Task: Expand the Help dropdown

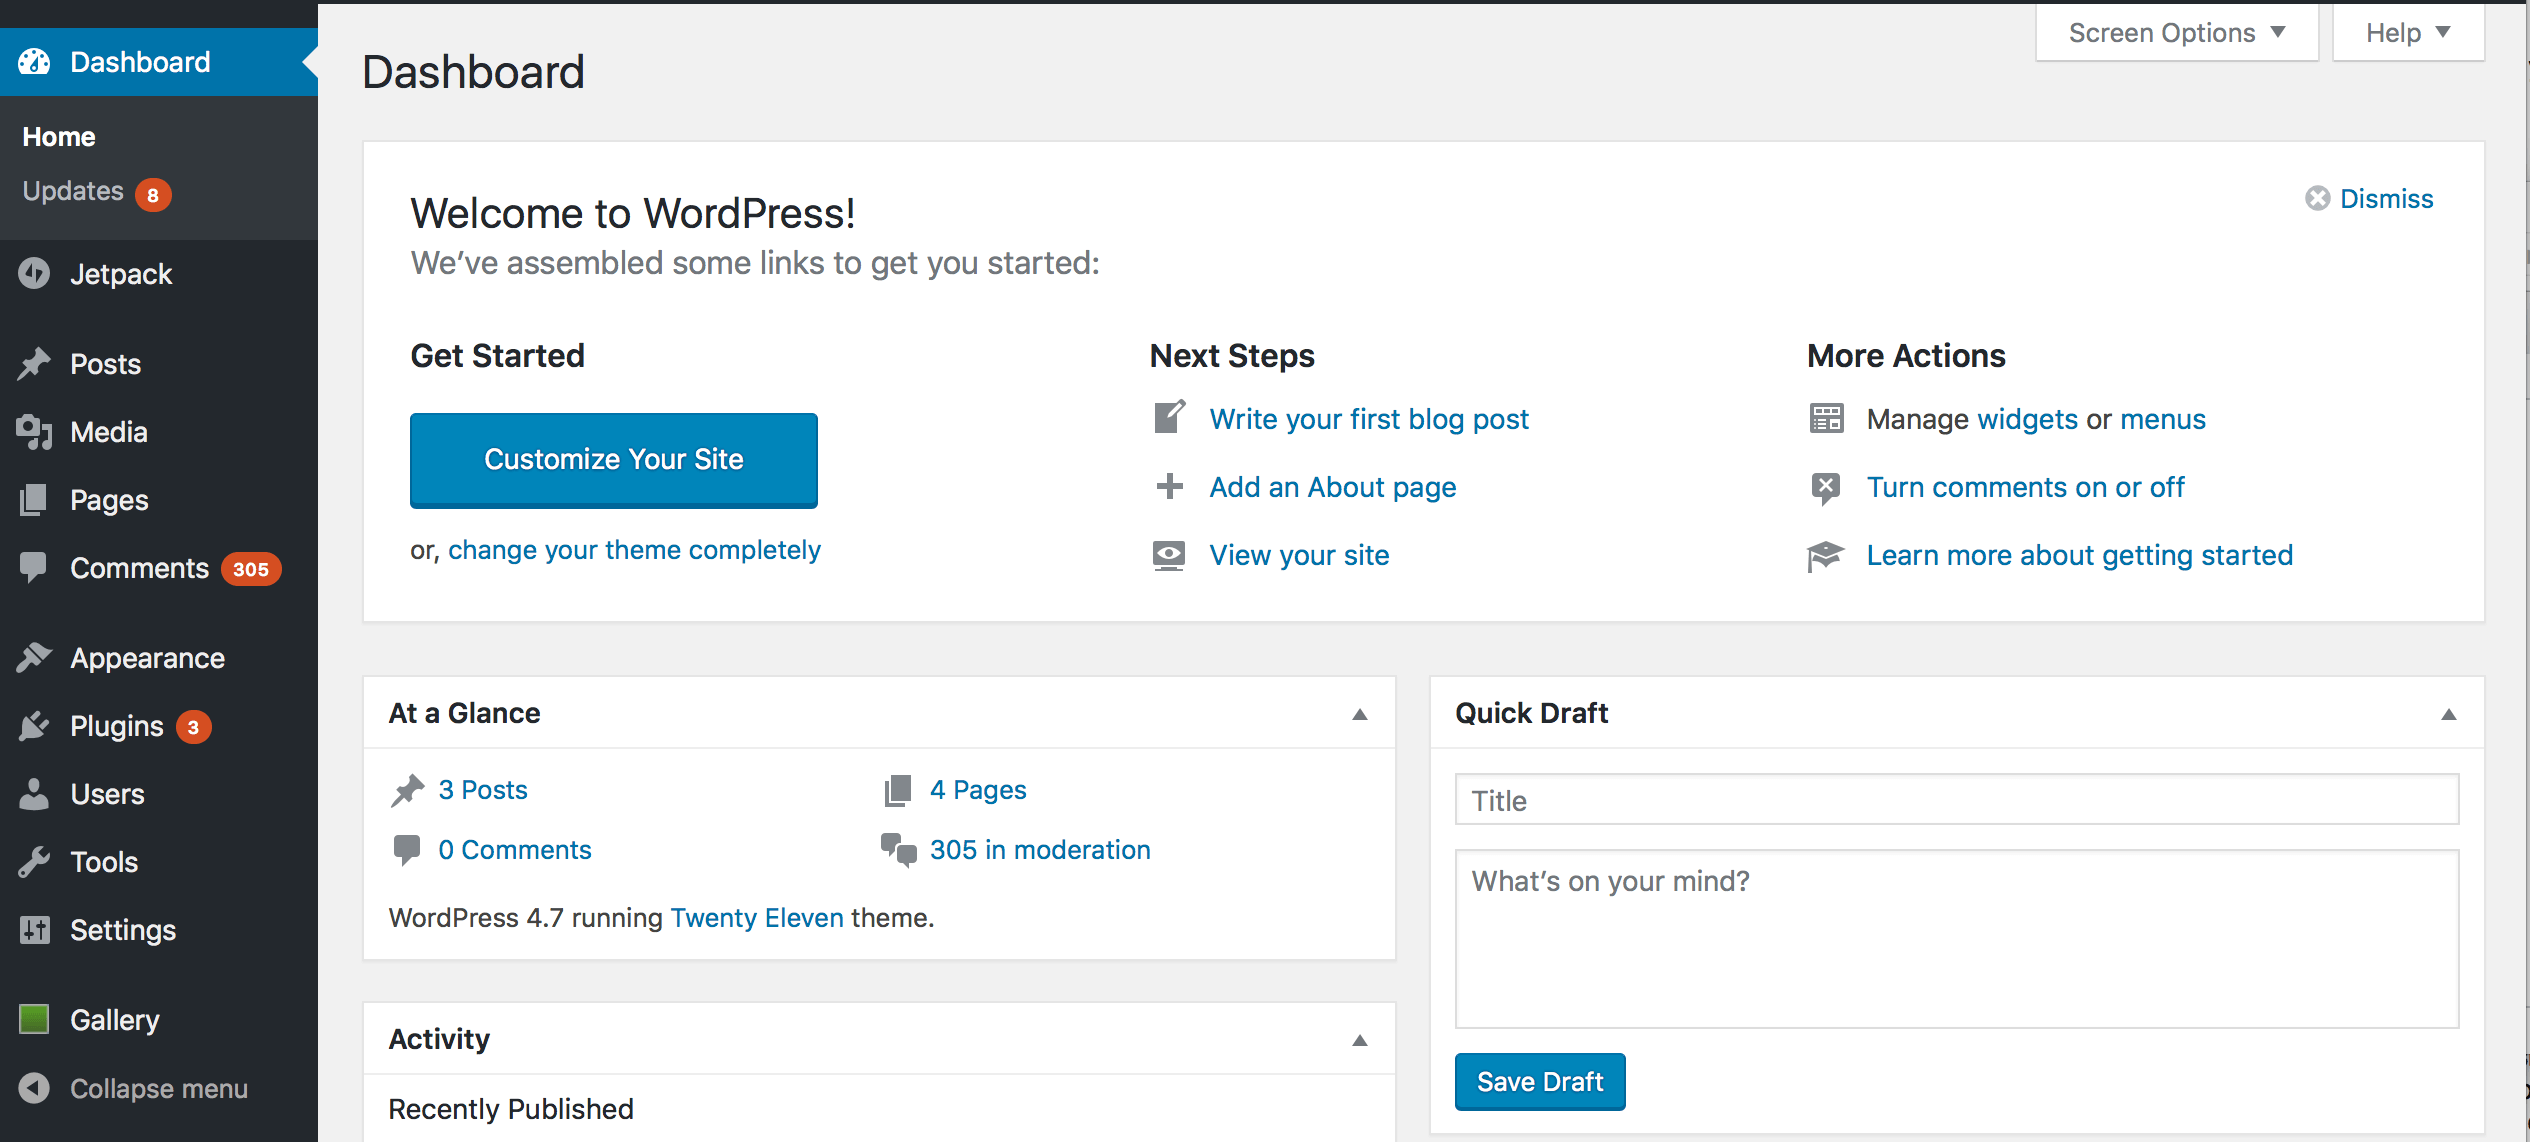Action: coord(2407,33)
